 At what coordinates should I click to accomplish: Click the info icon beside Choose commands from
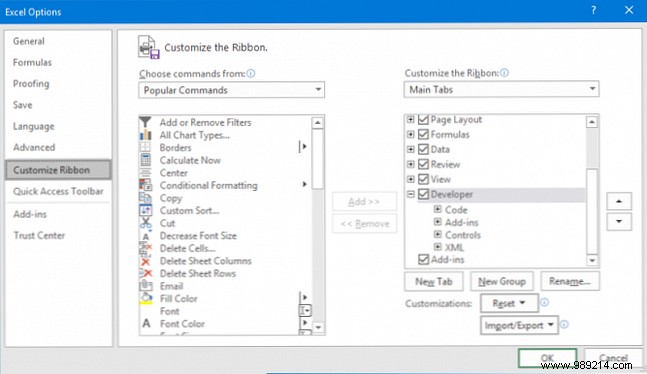(x=250, y=73)
